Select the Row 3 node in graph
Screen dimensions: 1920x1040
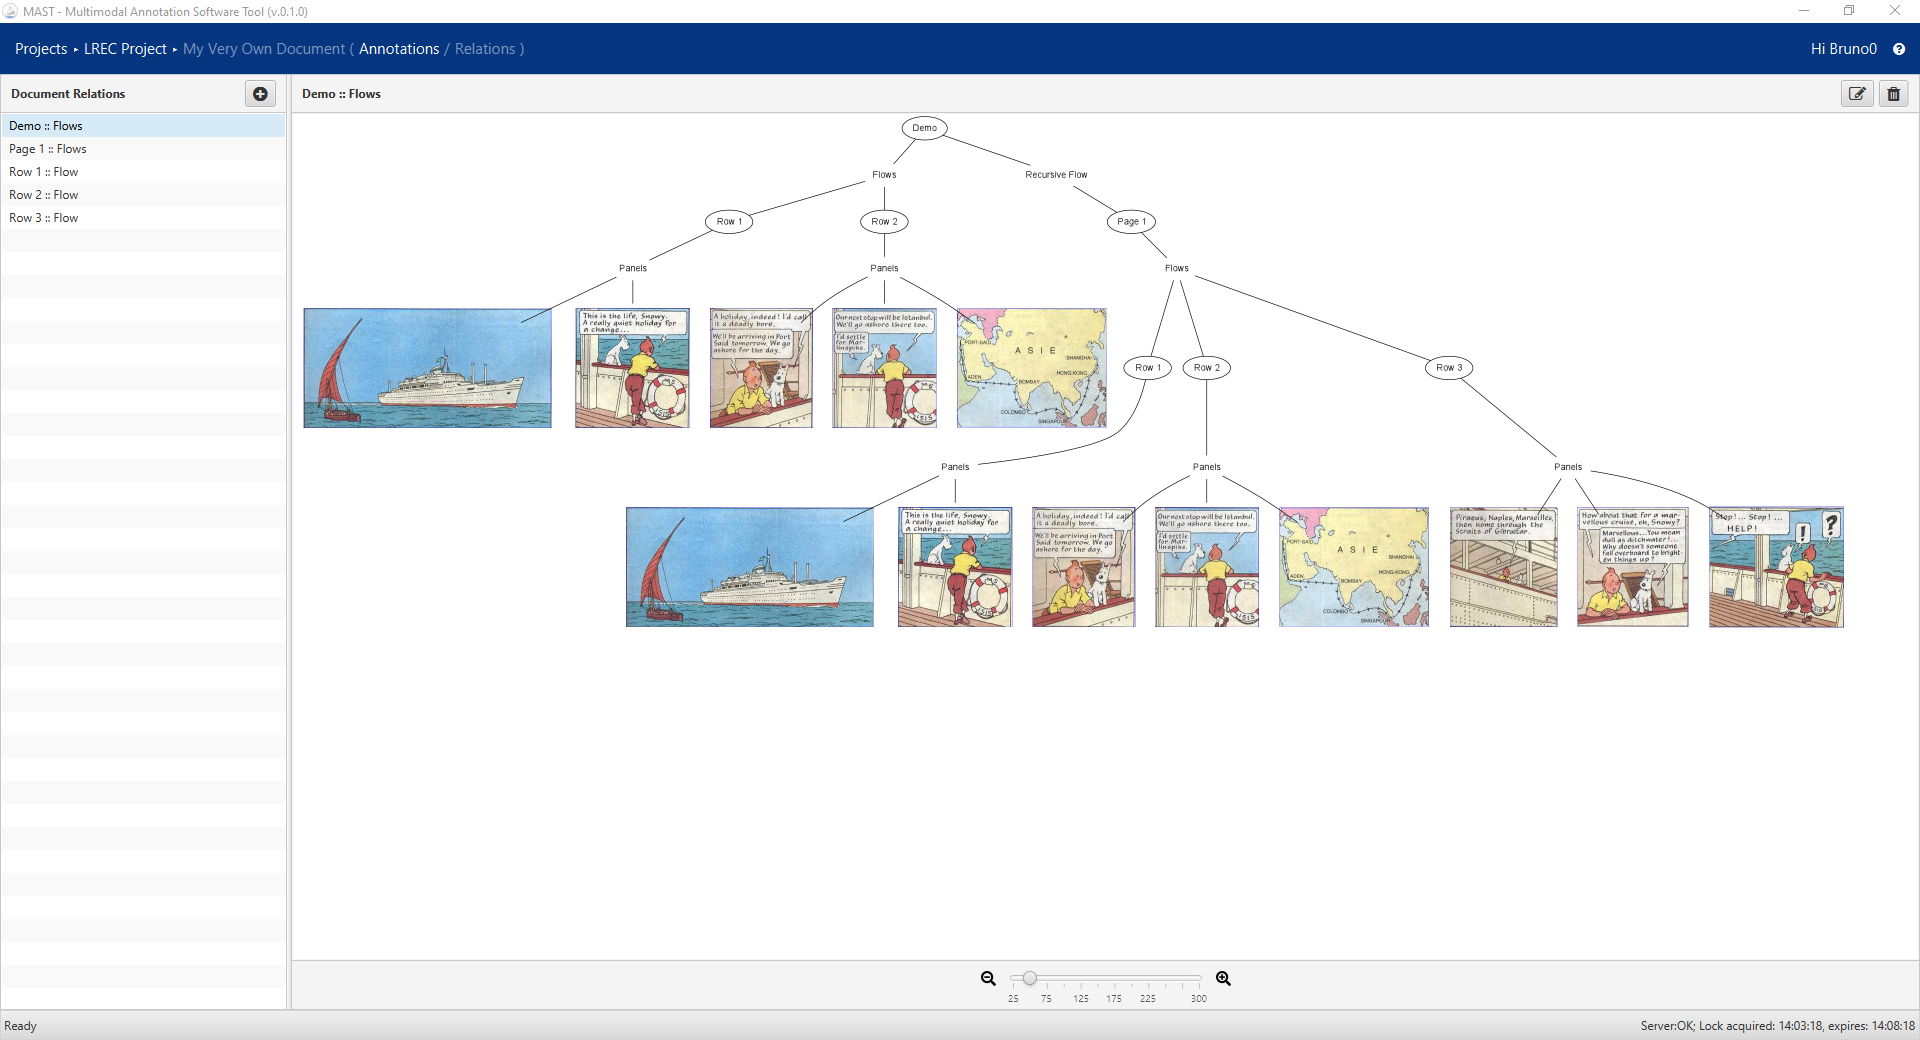tap(1449, 368)
